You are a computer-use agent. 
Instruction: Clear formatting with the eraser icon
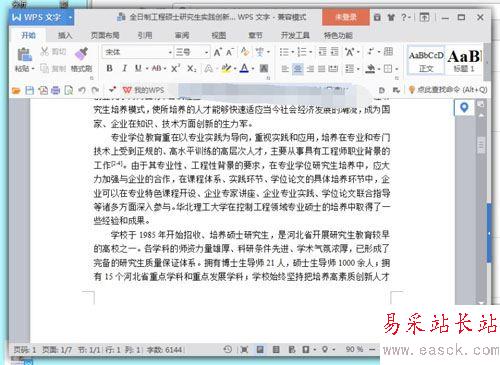coord(245,52)
